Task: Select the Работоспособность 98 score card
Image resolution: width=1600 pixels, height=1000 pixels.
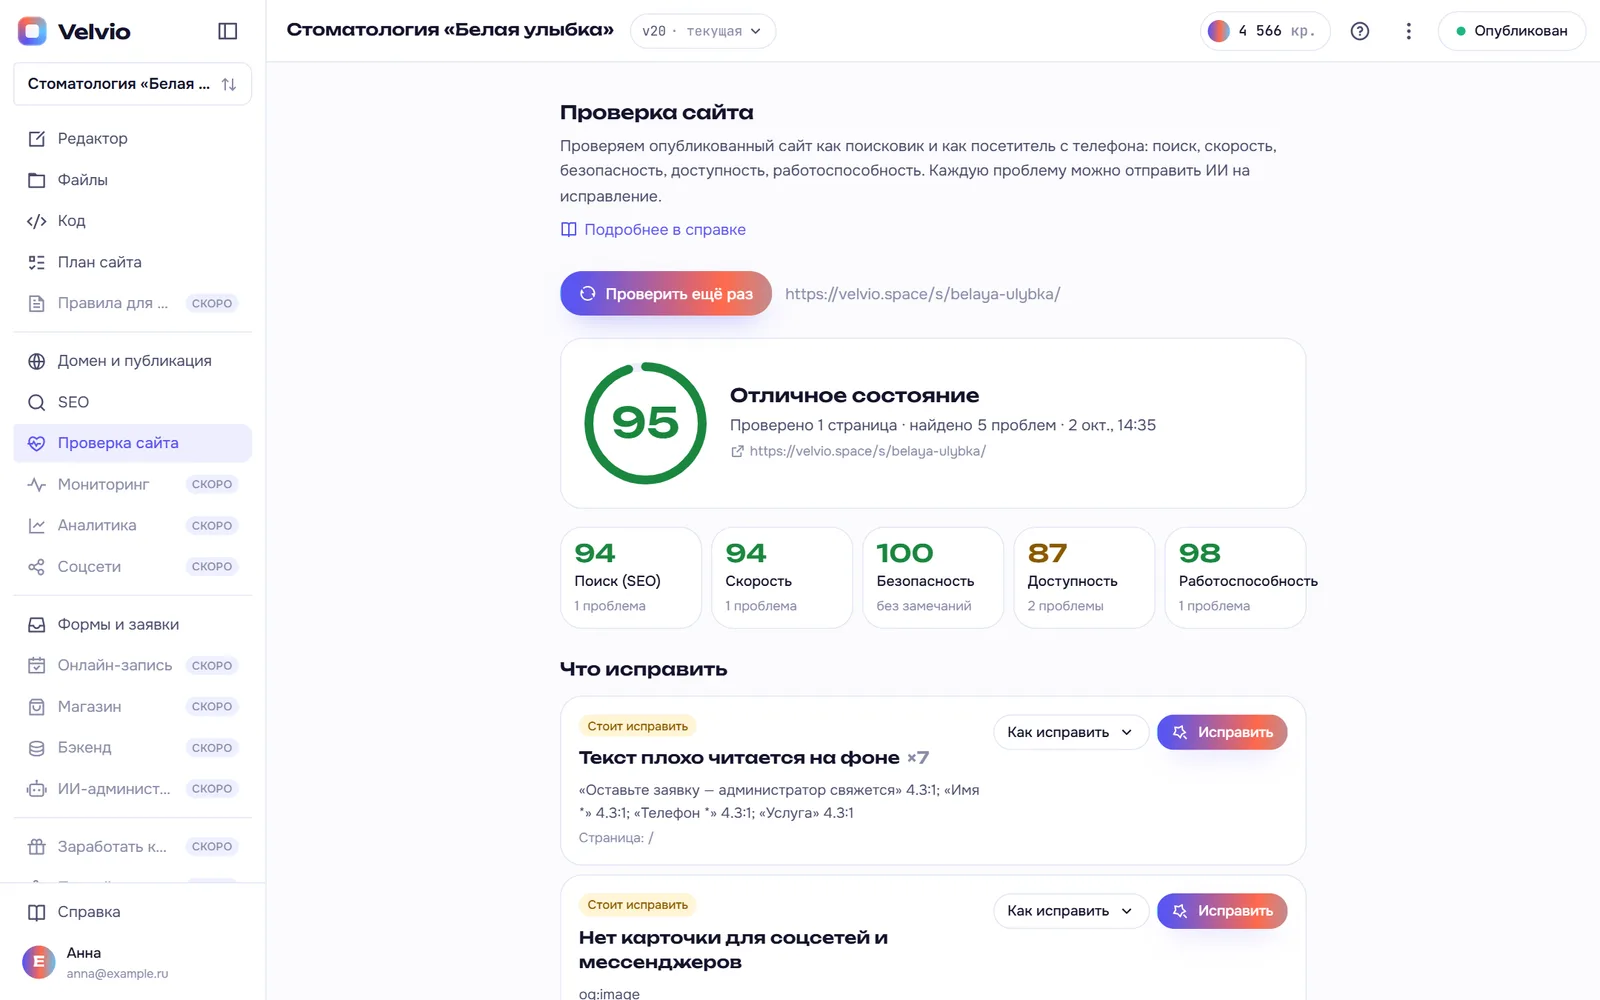Action: 1235,578
